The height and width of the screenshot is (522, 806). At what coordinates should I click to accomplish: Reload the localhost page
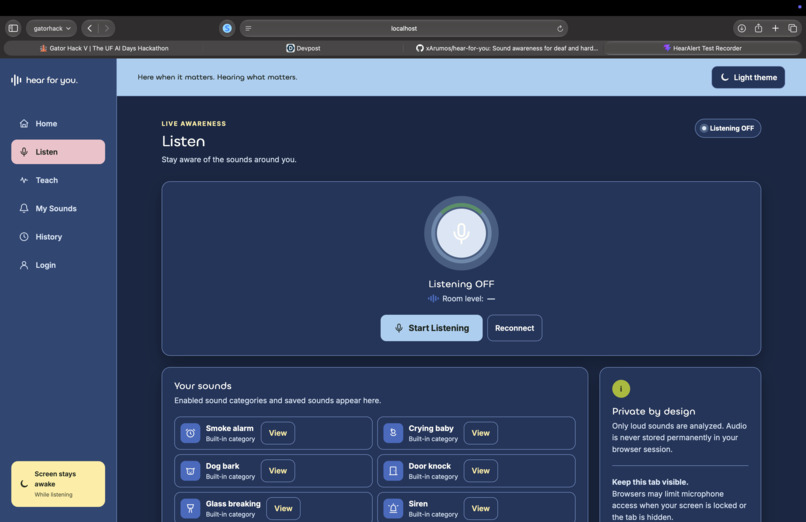point(560,28)
